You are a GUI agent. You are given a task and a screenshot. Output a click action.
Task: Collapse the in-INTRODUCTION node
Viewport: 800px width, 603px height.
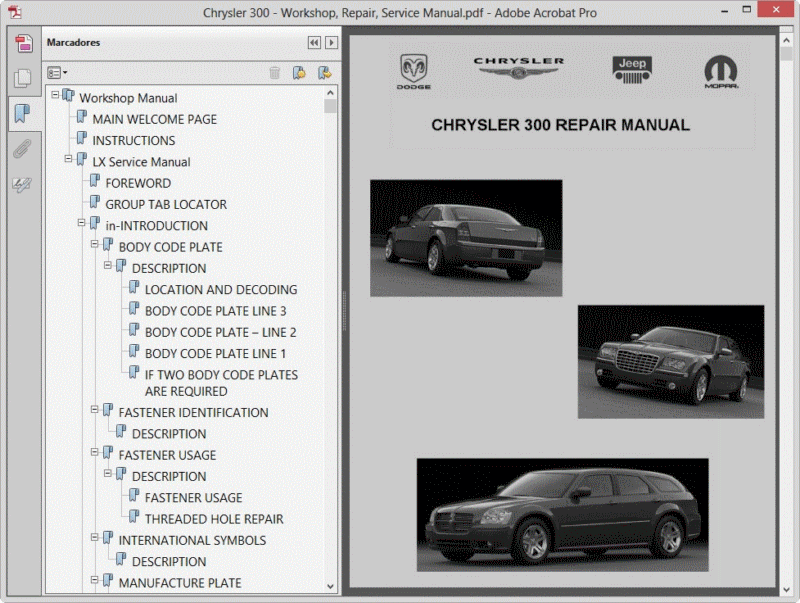point(82,222)
